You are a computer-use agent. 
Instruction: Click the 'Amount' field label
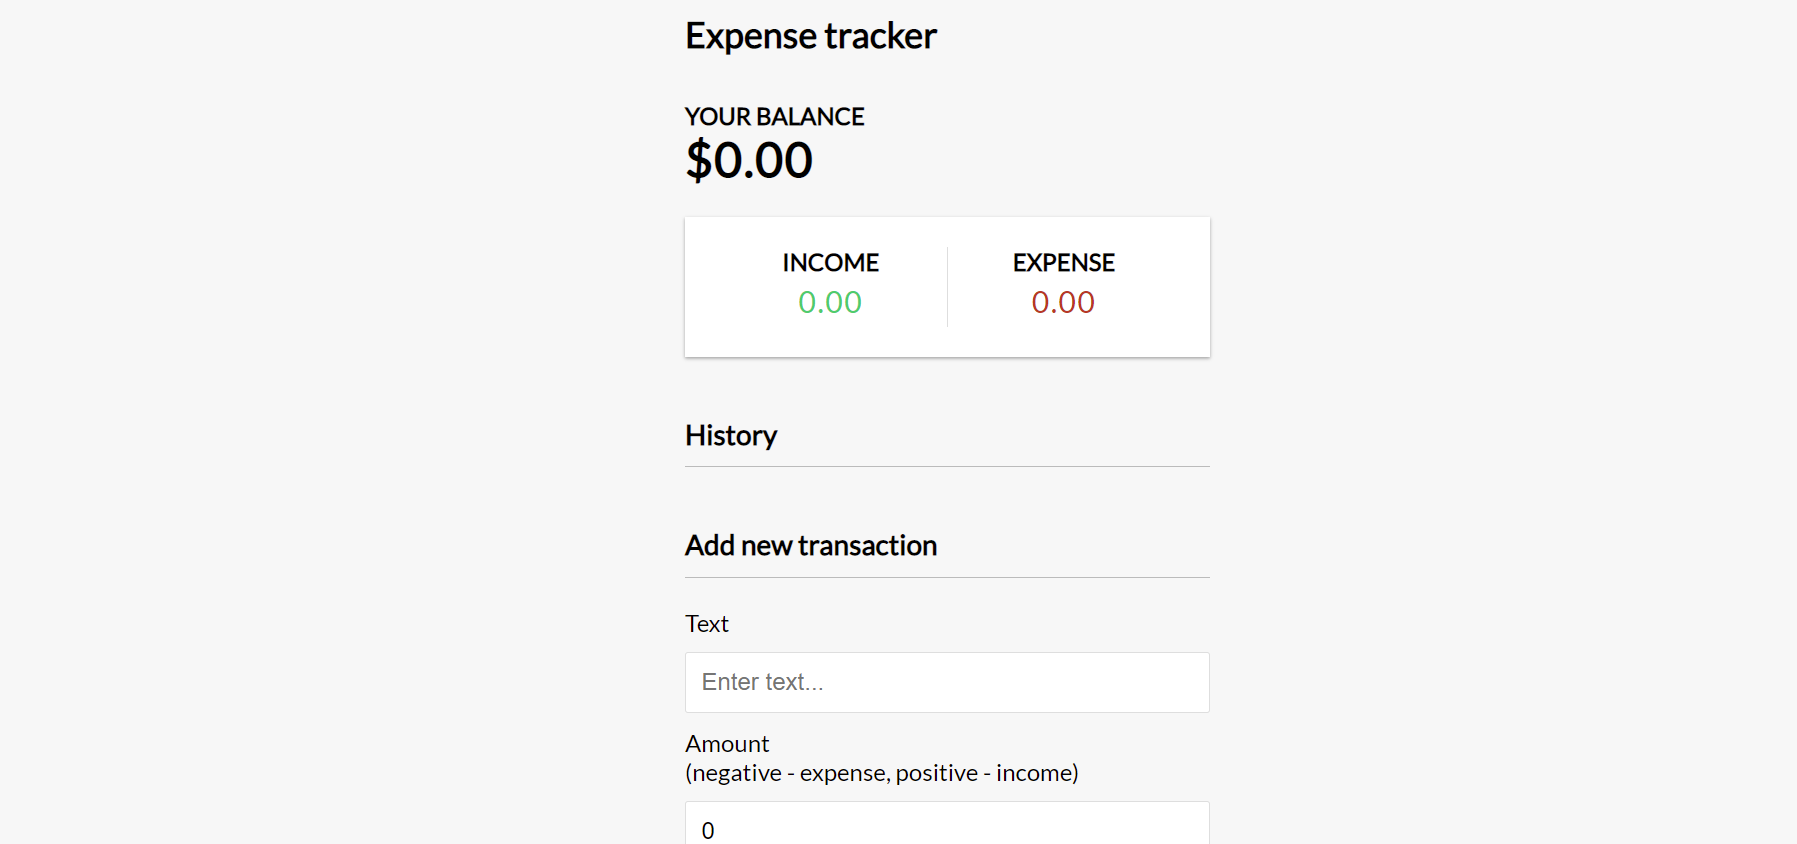click(727, 743)
